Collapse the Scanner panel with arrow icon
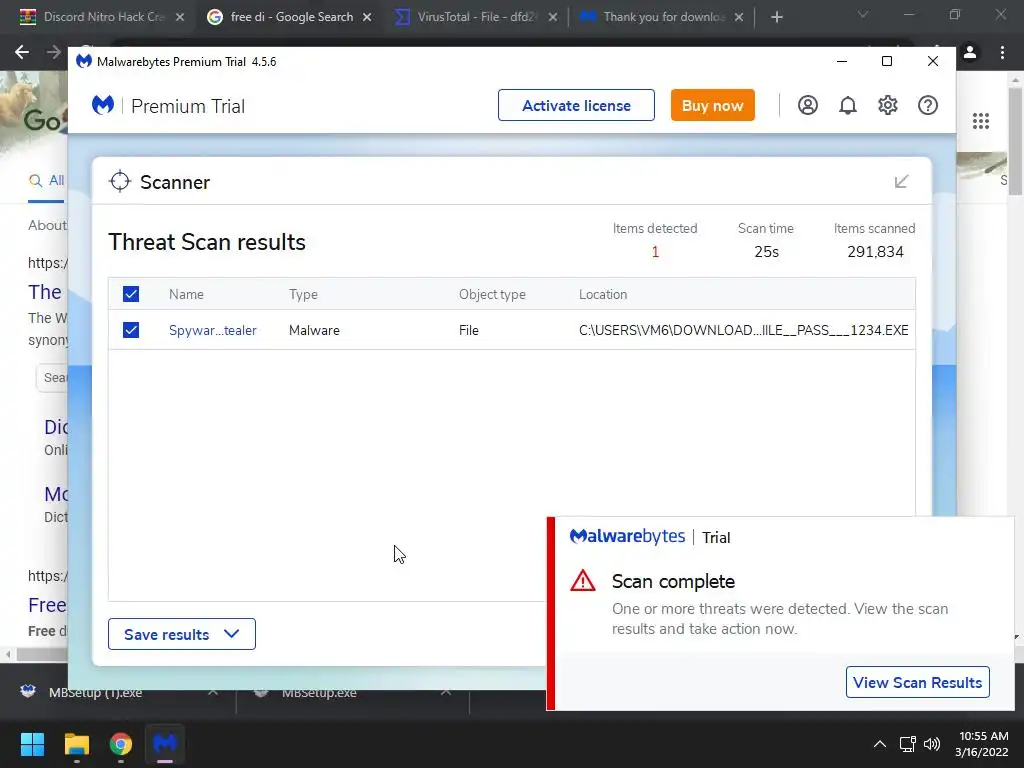1024x768 pixels. pyautogui.click(x=901, y=182)
